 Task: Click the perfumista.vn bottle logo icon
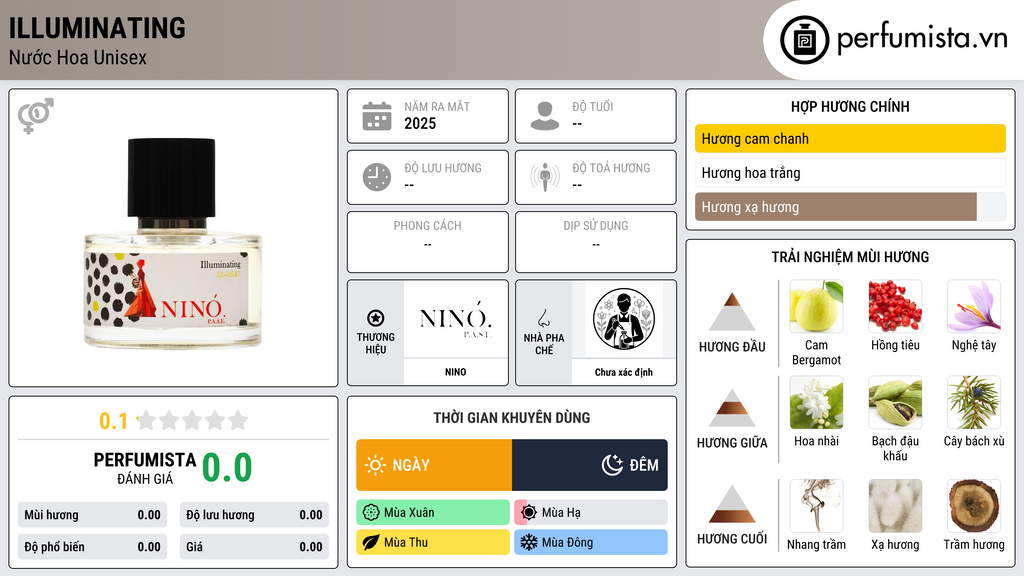[804, 40]
